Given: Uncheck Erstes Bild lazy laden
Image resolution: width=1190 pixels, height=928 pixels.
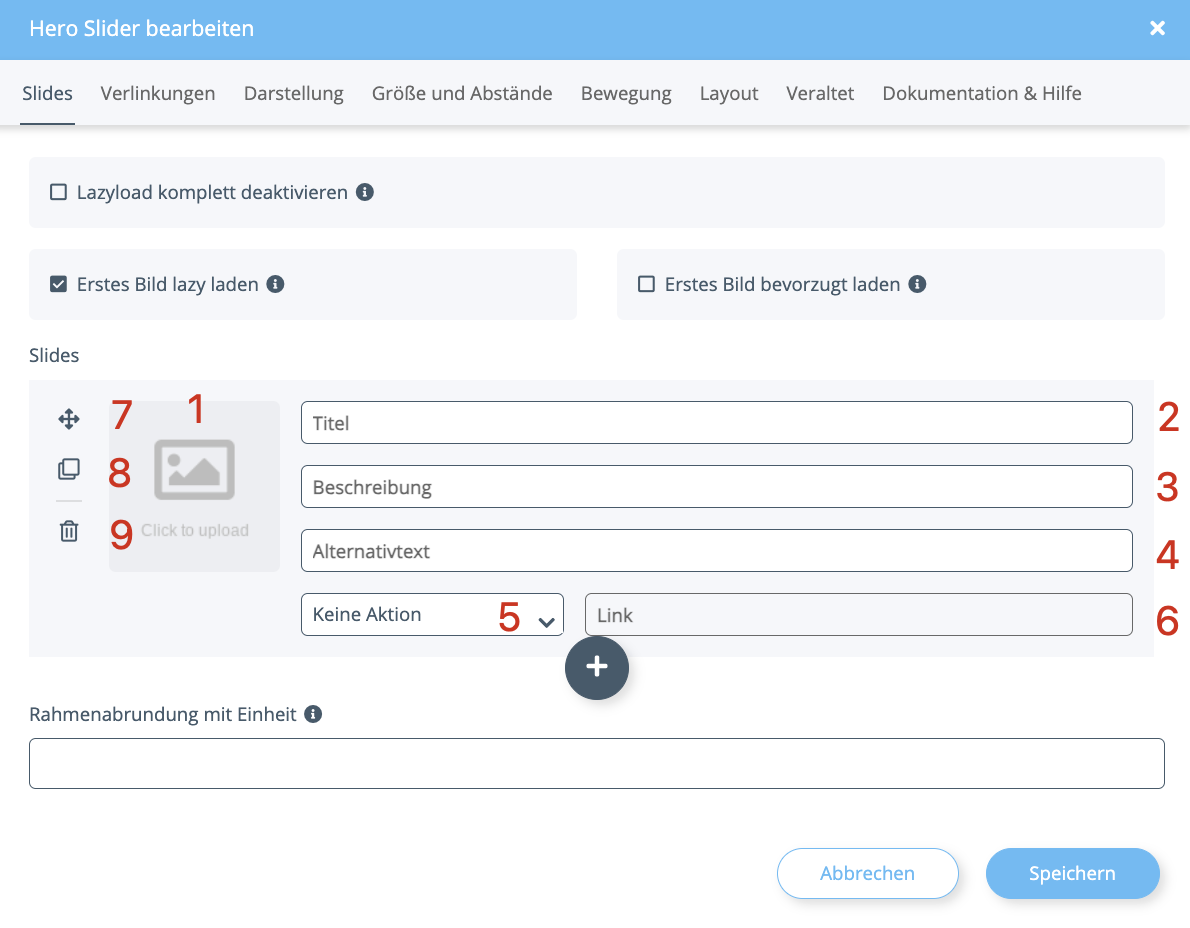Looking at the screenshot, I should coord(58,284).
